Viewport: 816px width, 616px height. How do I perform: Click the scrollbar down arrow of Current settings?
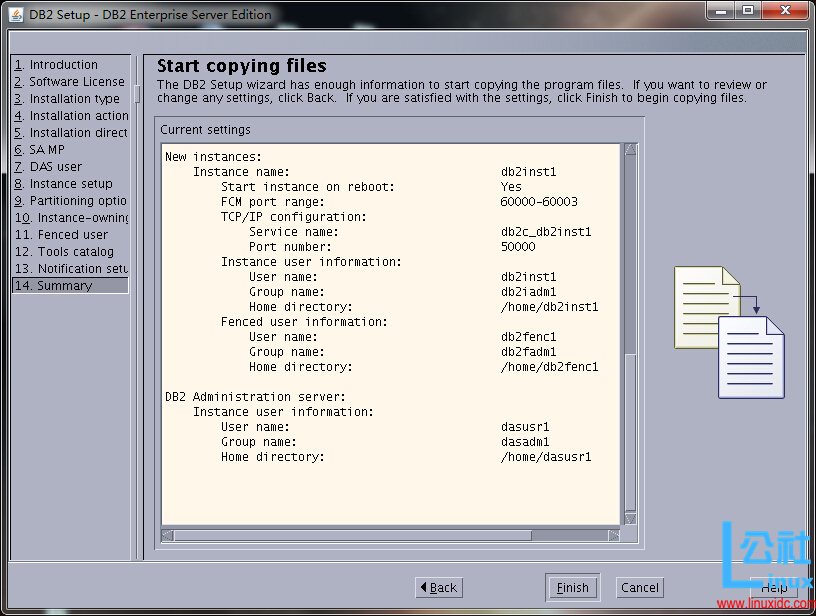630,520
